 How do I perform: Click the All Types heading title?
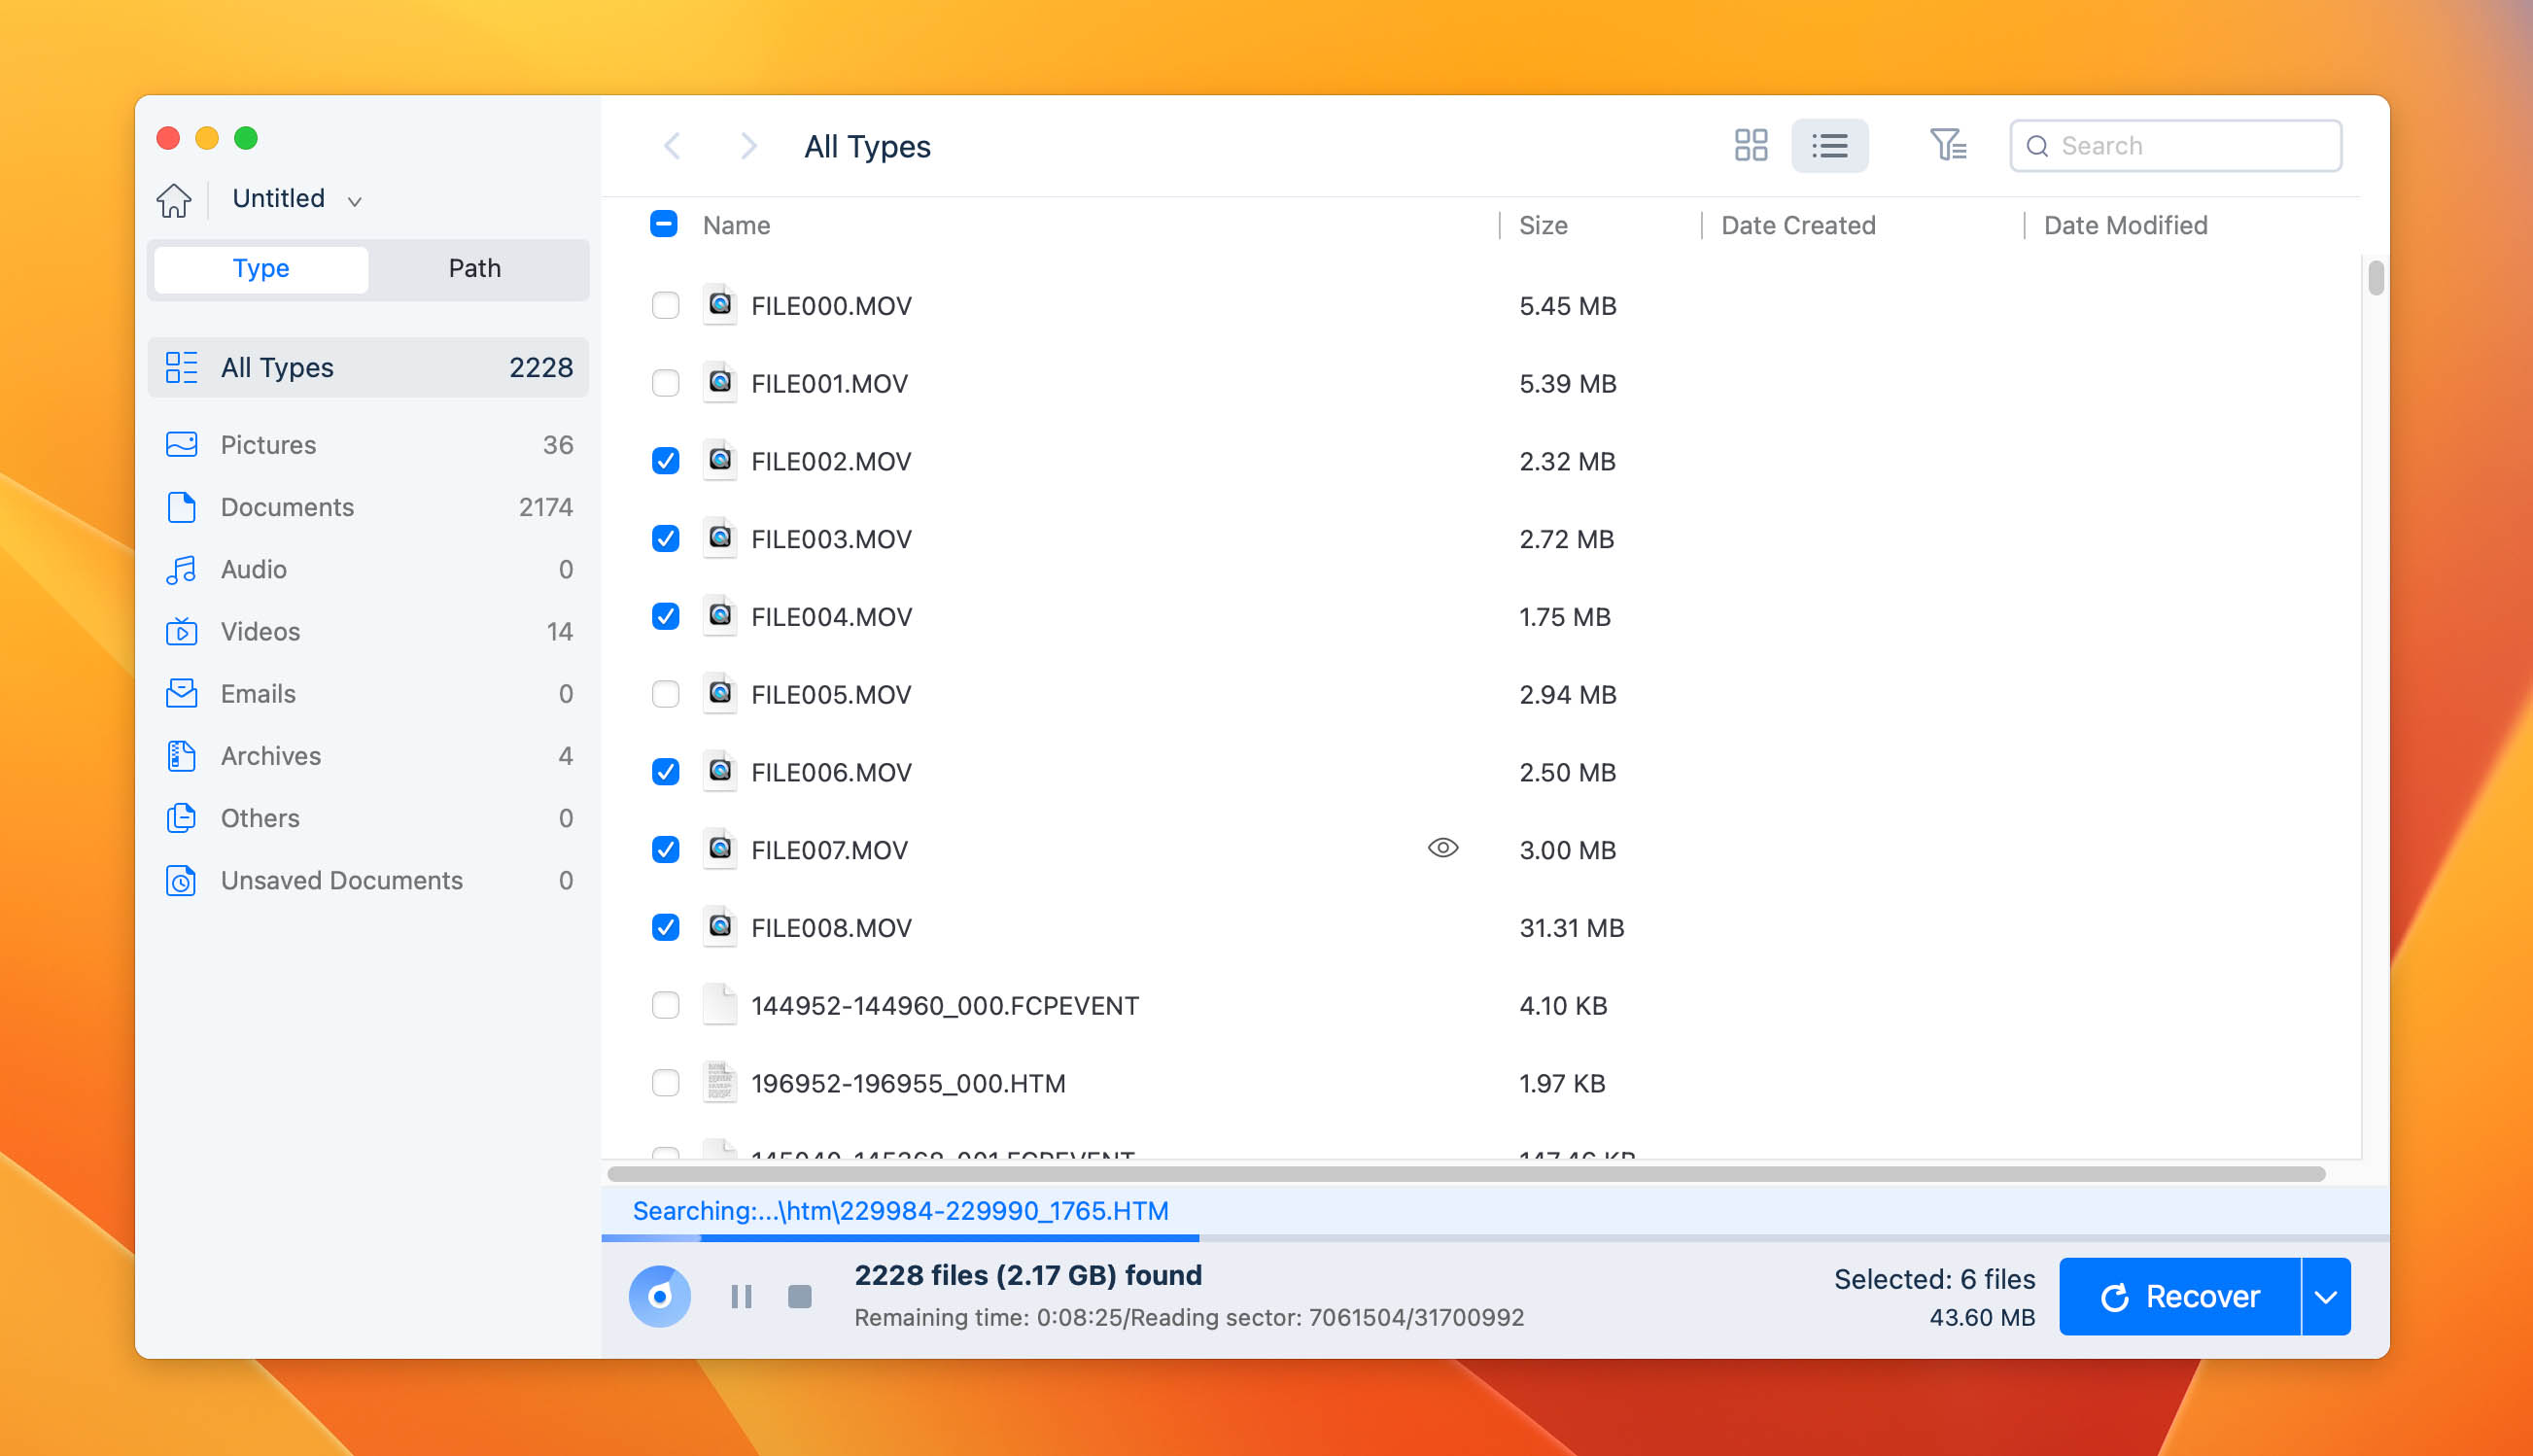[867, 146]
